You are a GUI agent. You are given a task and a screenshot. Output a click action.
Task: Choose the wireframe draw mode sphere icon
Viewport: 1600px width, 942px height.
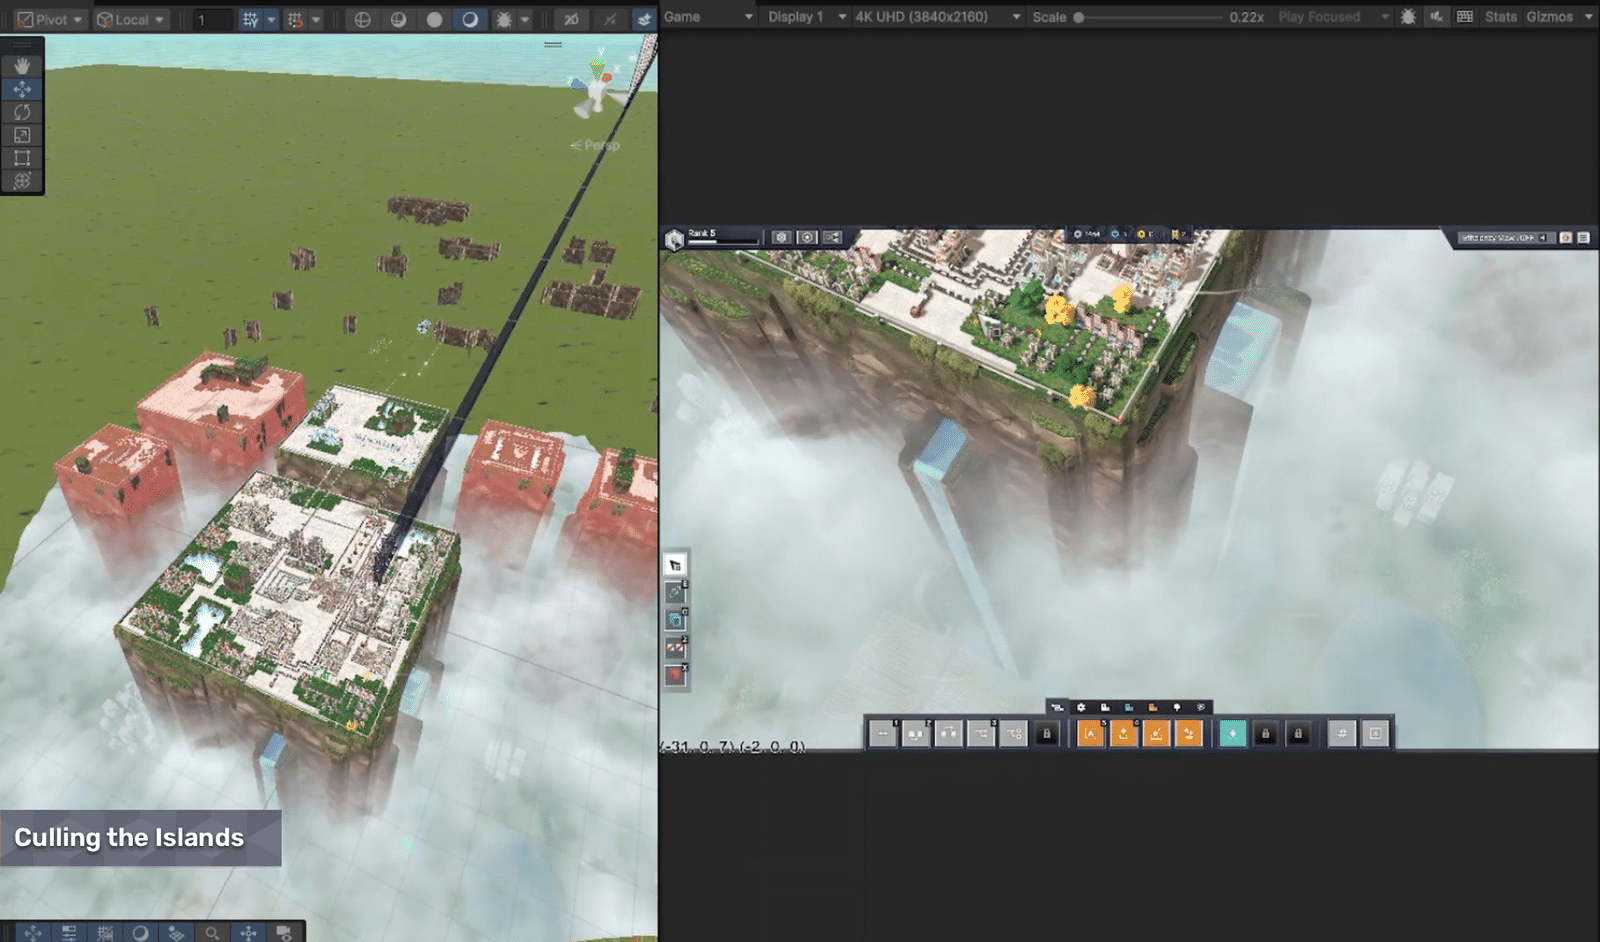tap(363, 19)
